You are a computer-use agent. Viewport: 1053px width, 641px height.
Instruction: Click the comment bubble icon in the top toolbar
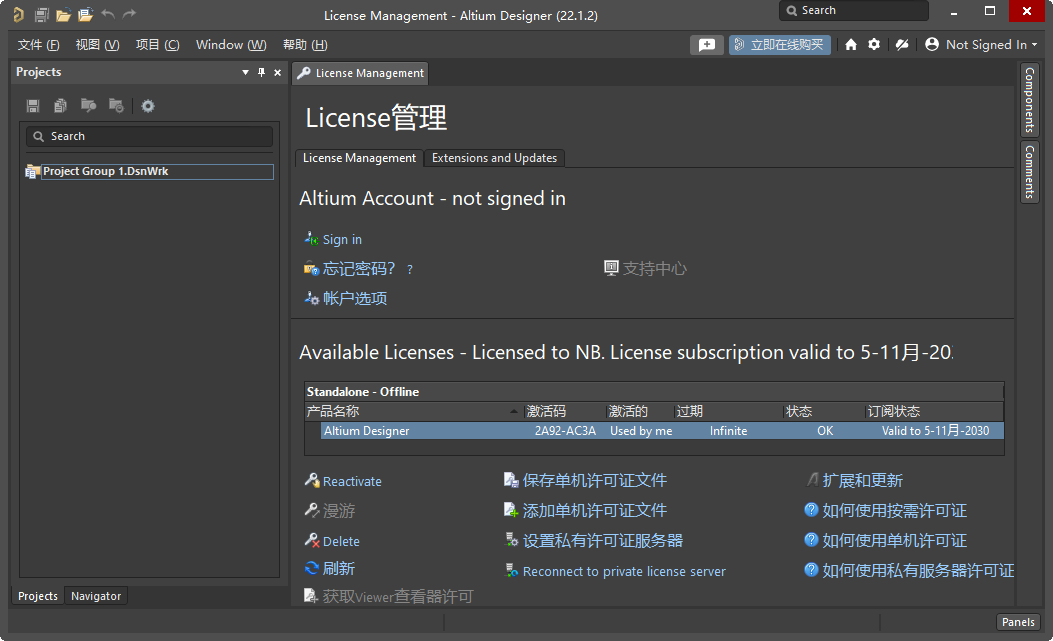pyautogui.click(x=707, y=44)
